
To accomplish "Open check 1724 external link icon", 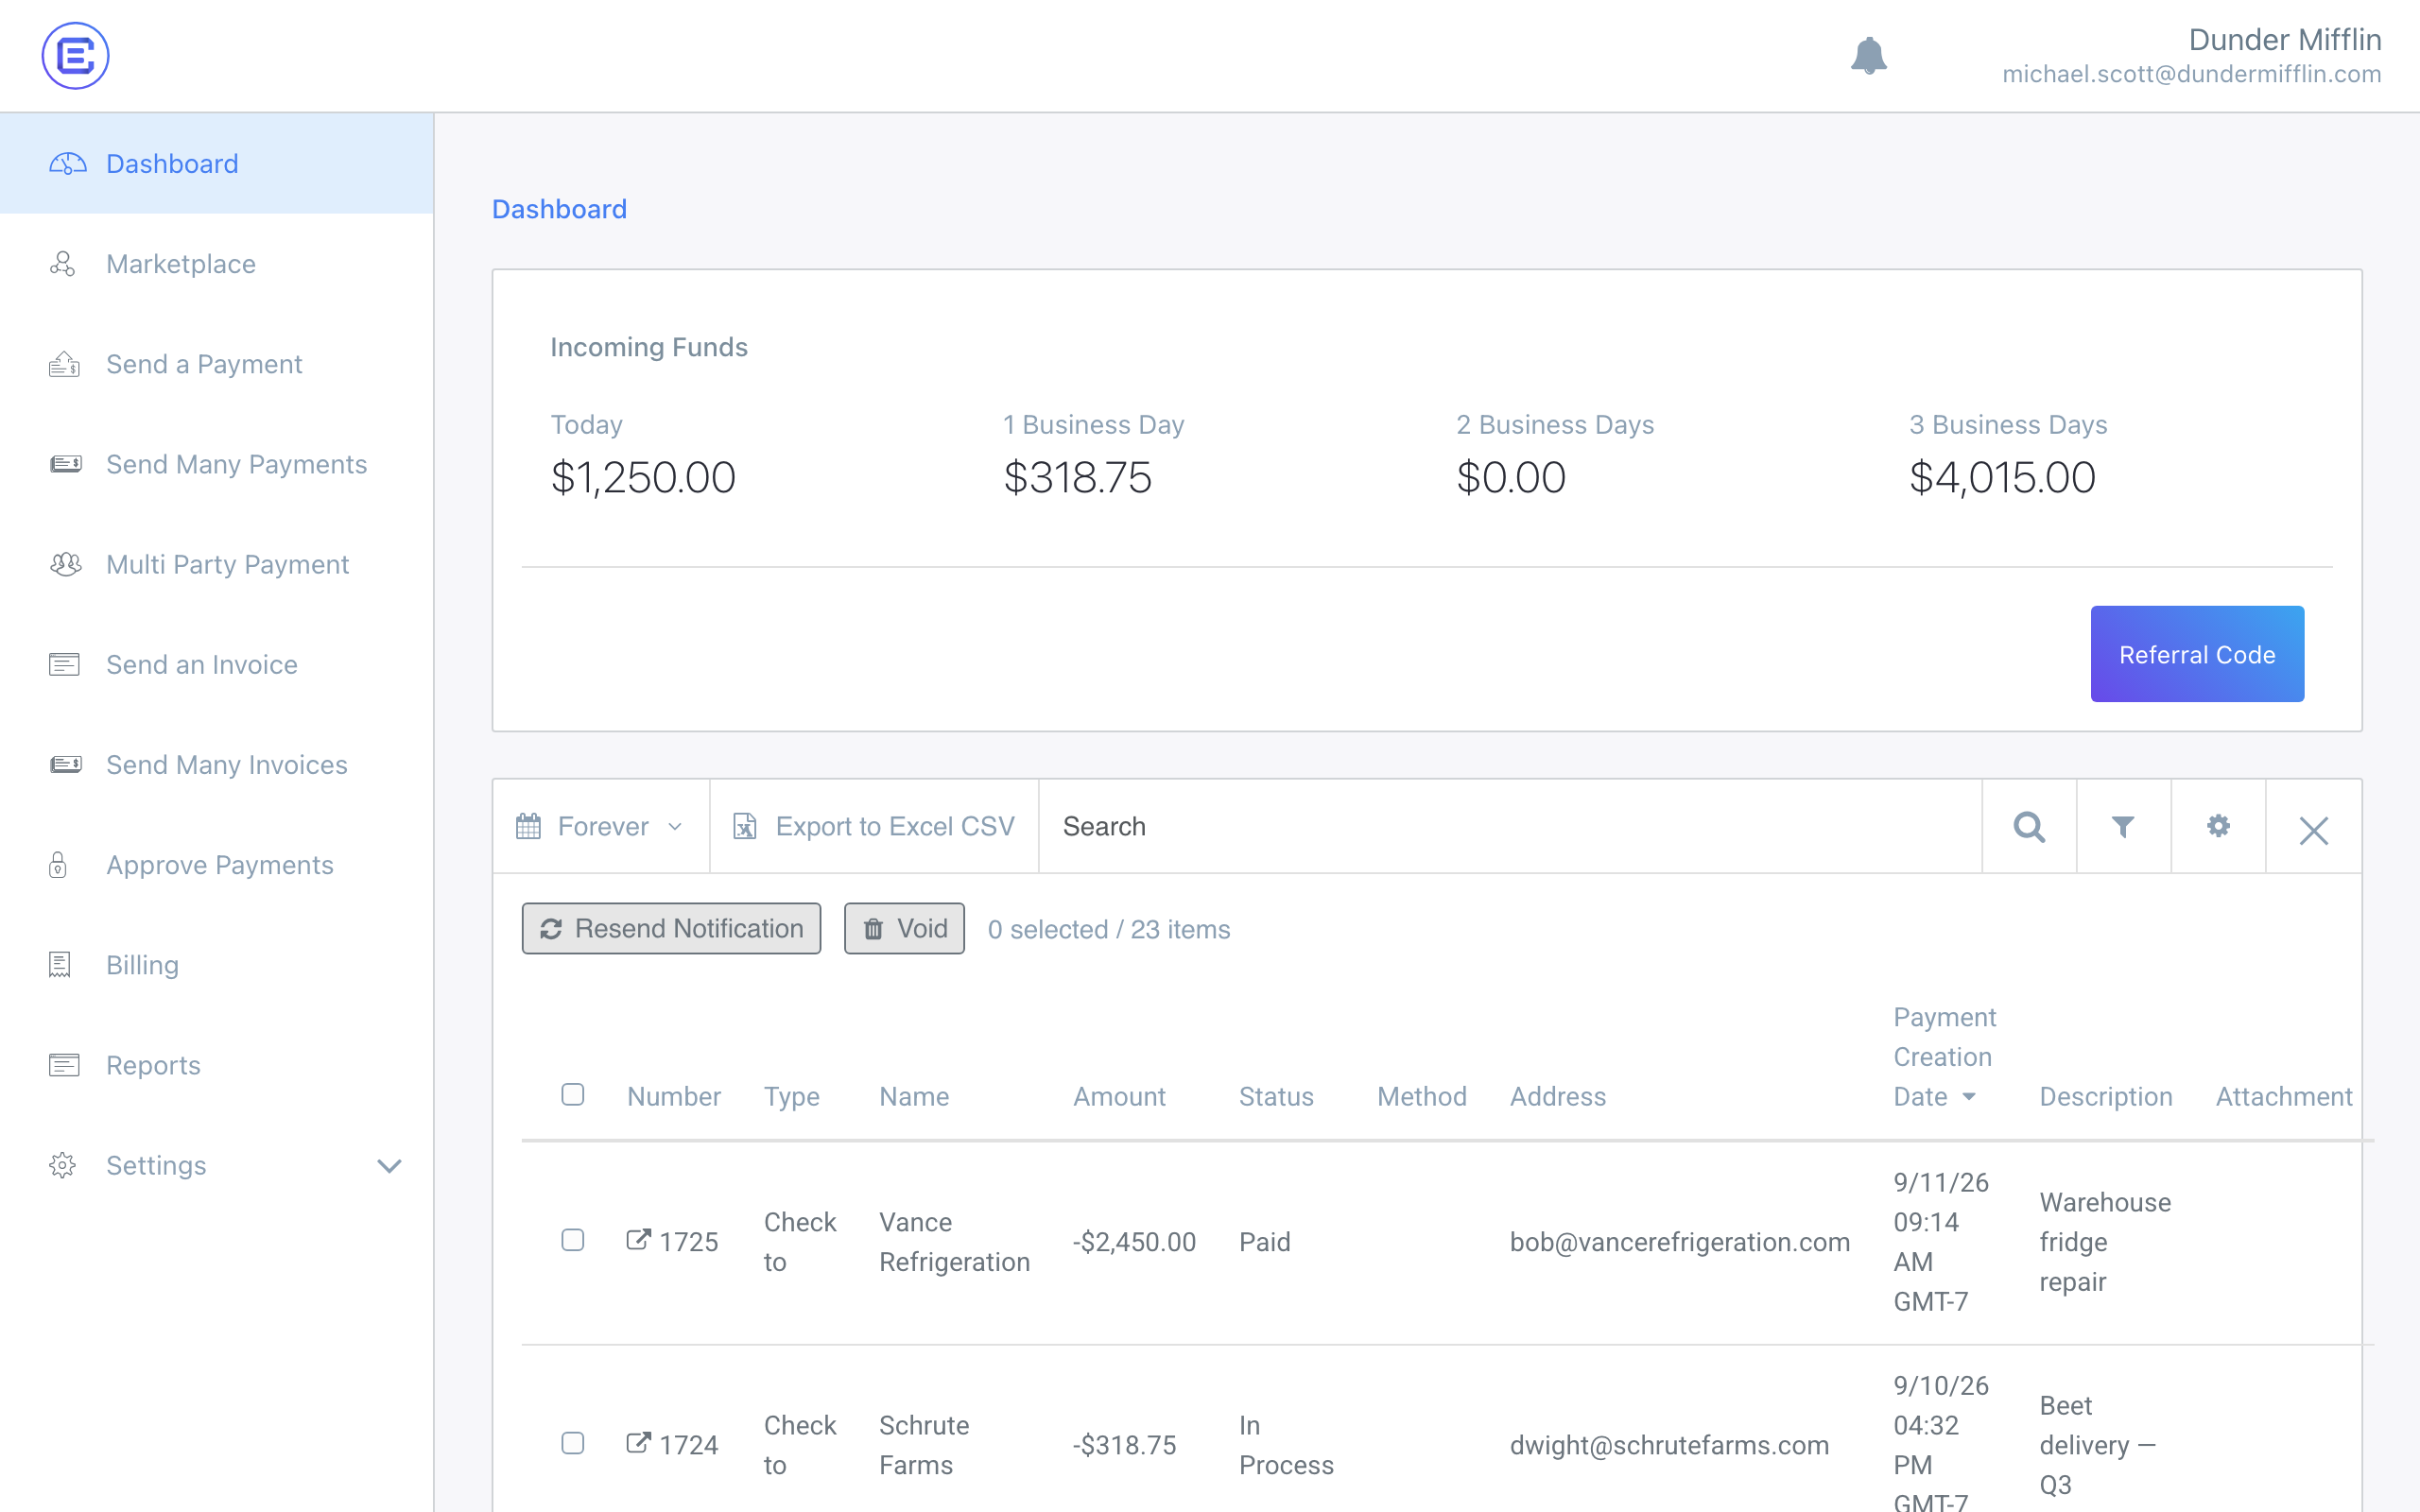I will (x=638, y=1443).
